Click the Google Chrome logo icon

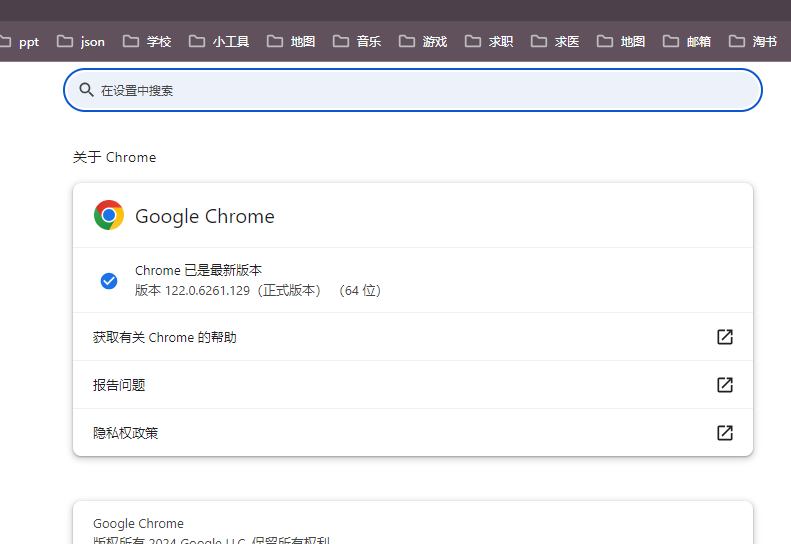[108, 215]
